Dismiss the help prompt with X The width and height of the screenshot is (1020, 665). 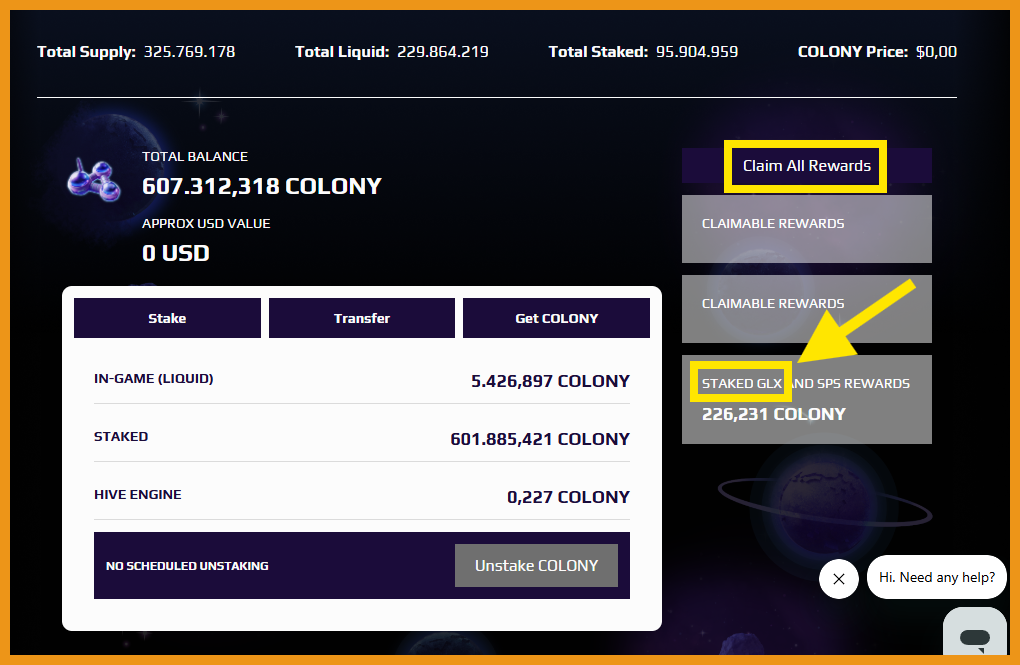pos(839,578)
